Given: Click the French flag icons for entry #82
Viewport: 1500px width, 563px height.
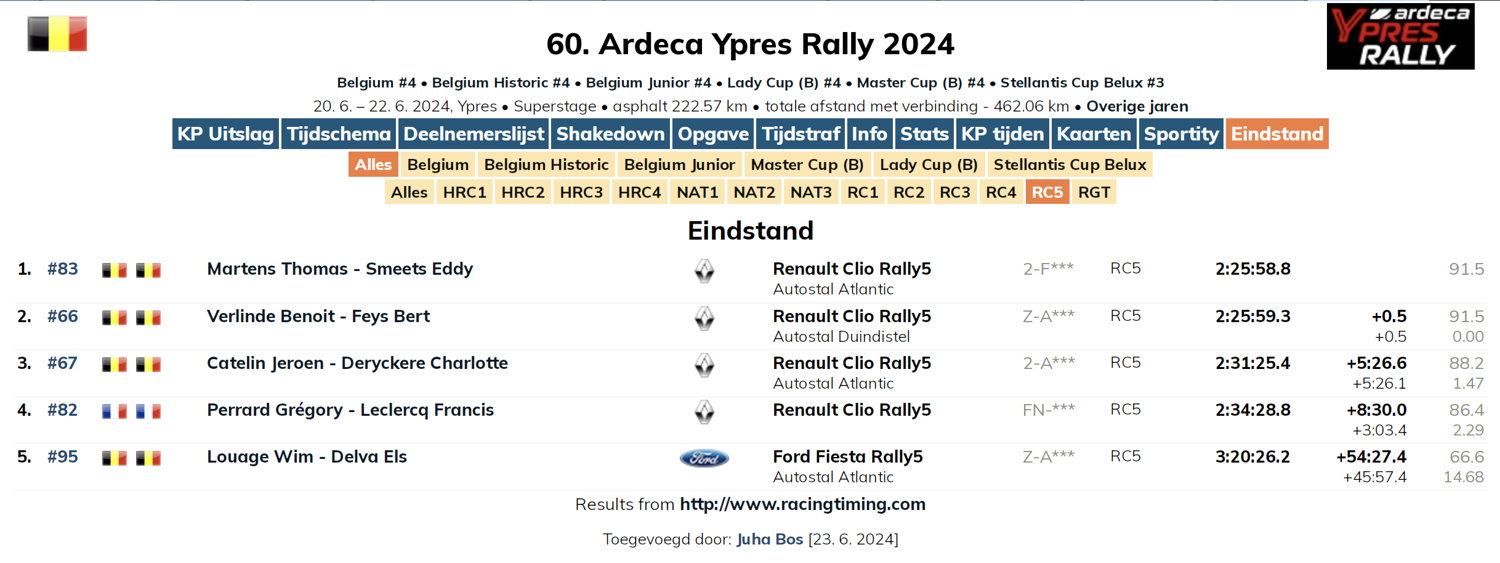Looking at the screenshot, I should point(131,411).
